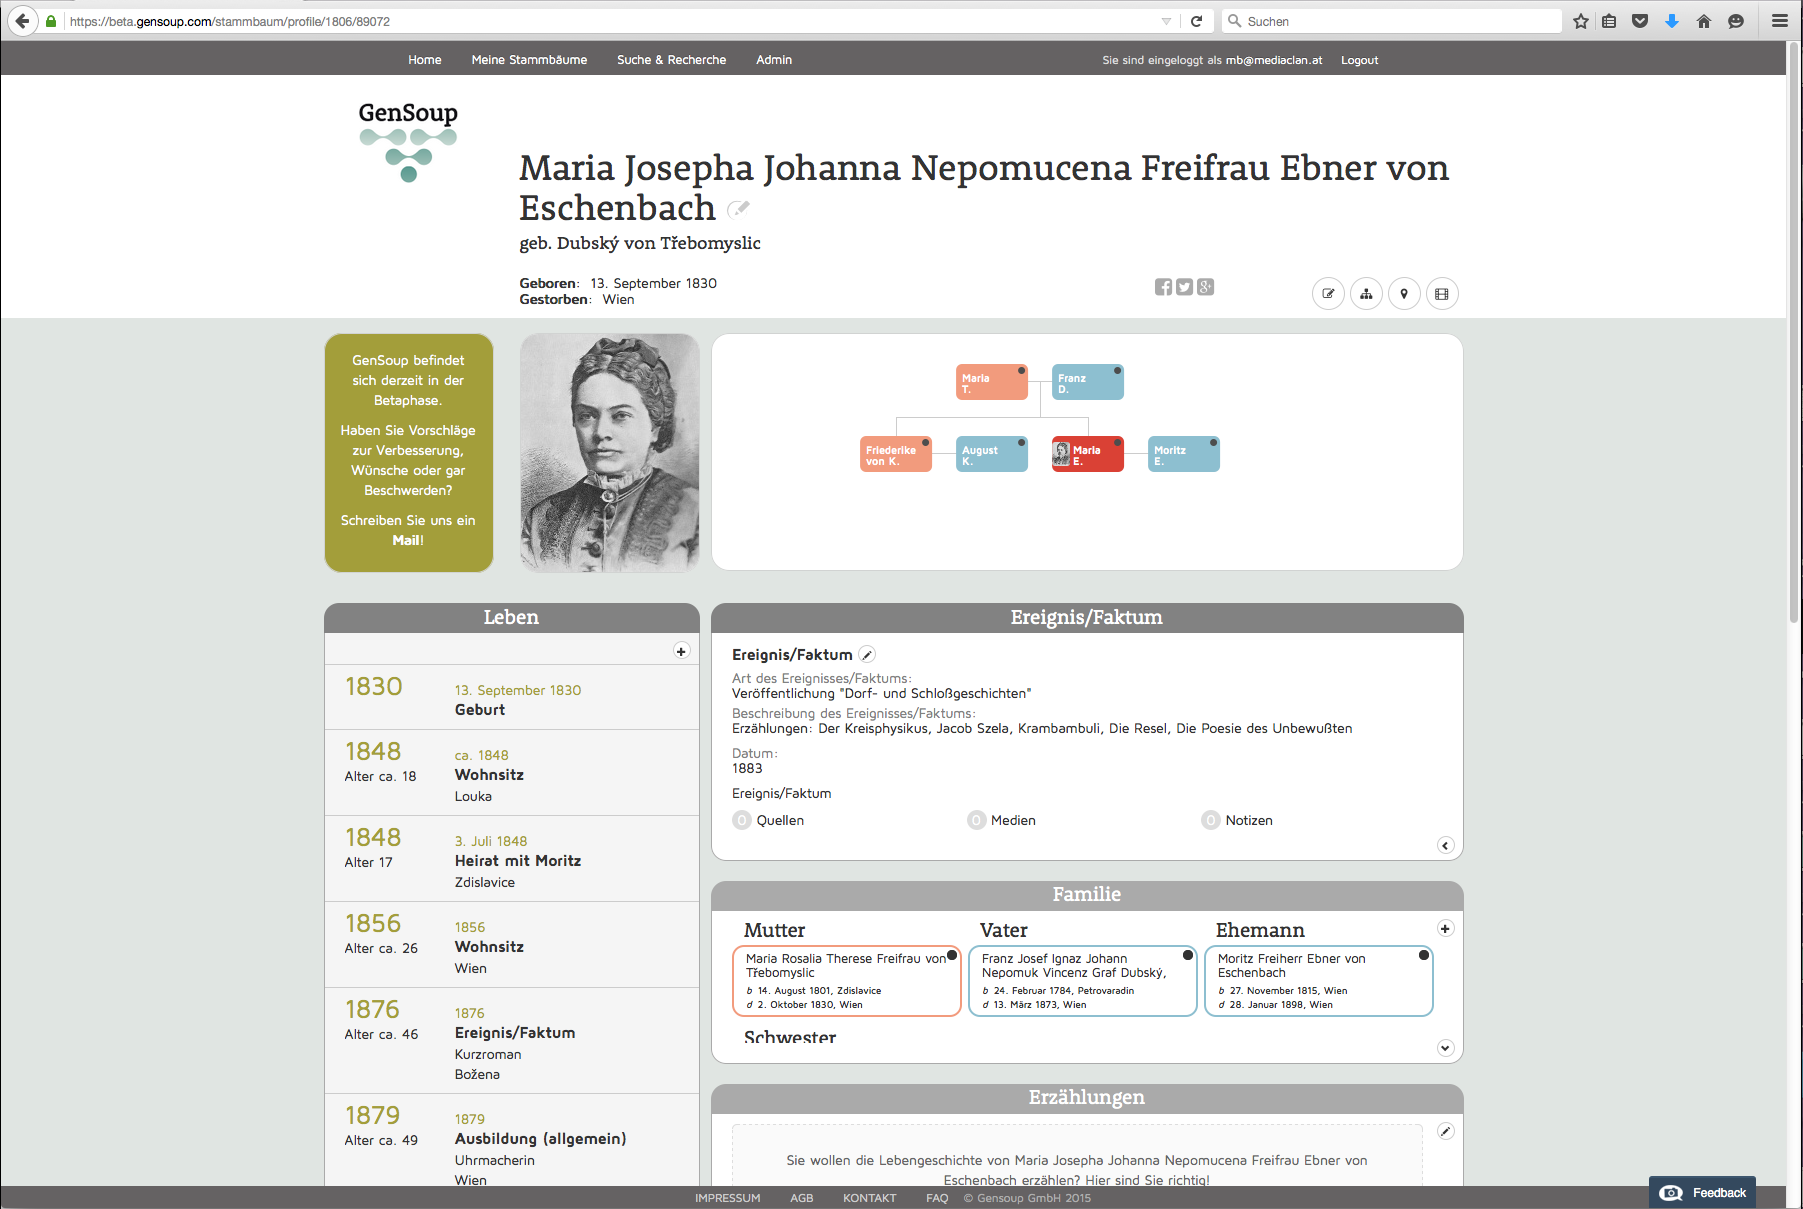
Task: Open the KONTAKT footer link
Action: coord(869,1198)
